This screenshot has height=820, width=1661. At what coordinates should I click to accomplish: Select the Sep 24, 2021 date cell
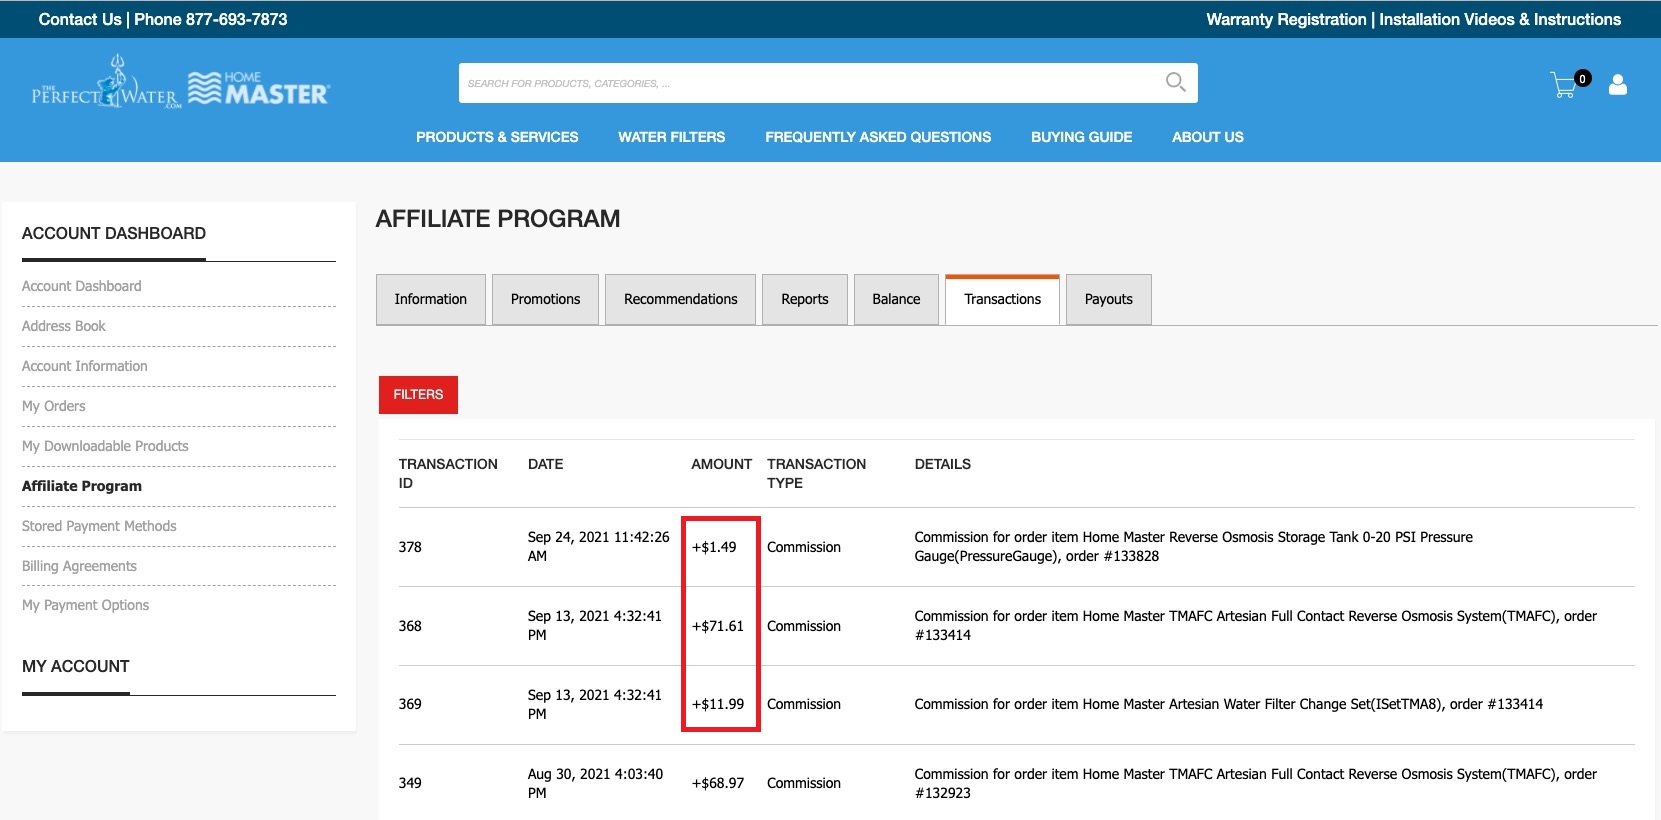point(598,547)
